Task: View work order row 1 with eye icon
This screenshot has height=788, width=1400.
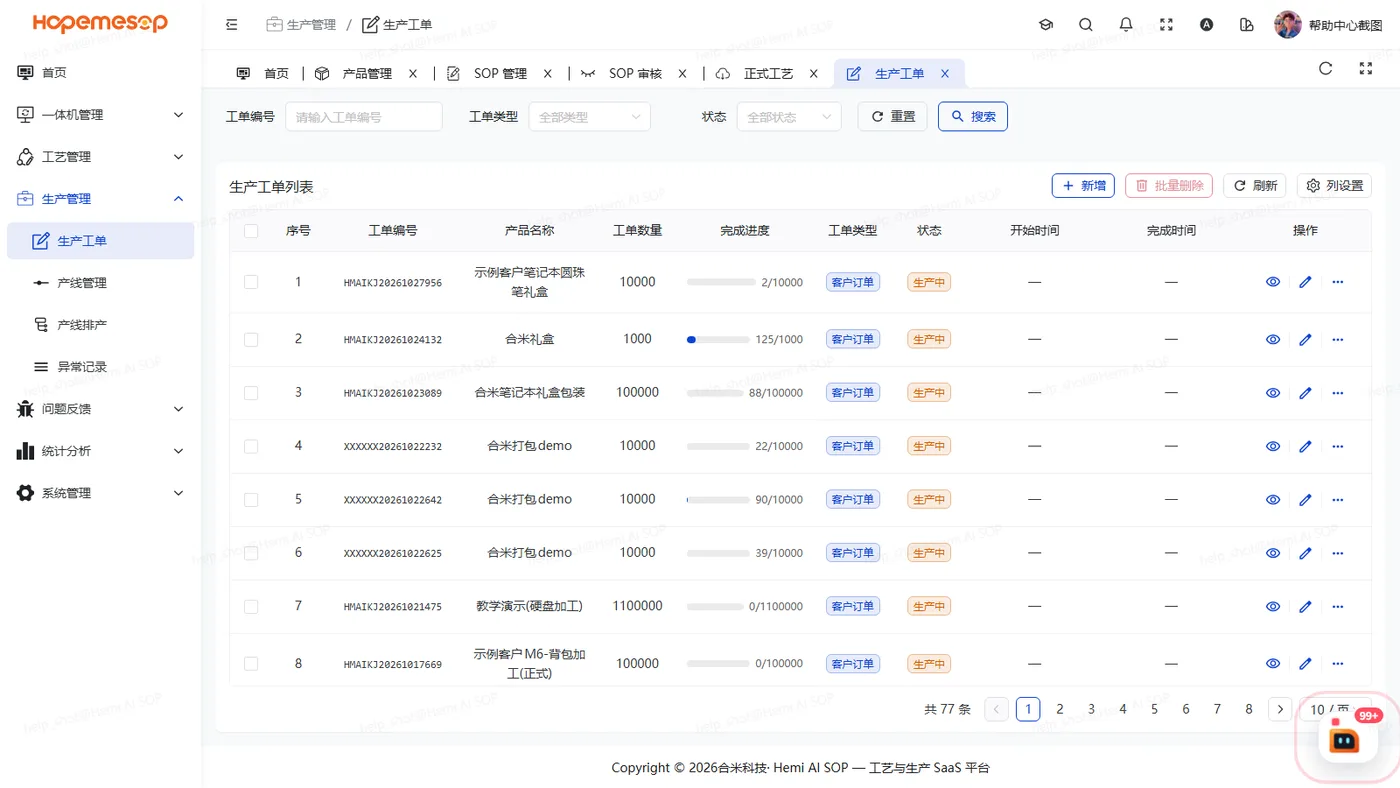Action: click(x=1273, y=282)
